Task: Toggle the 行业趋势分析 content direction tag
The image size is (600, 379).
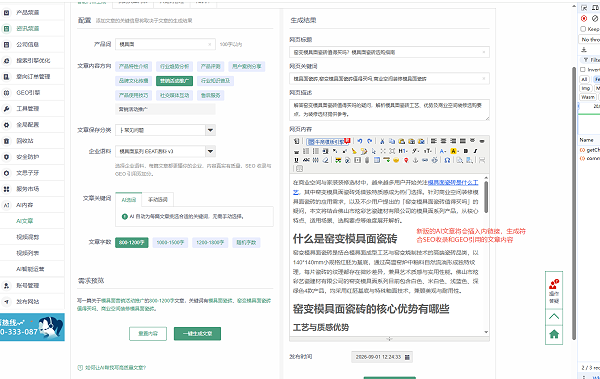Action: (x=174, y=66)
